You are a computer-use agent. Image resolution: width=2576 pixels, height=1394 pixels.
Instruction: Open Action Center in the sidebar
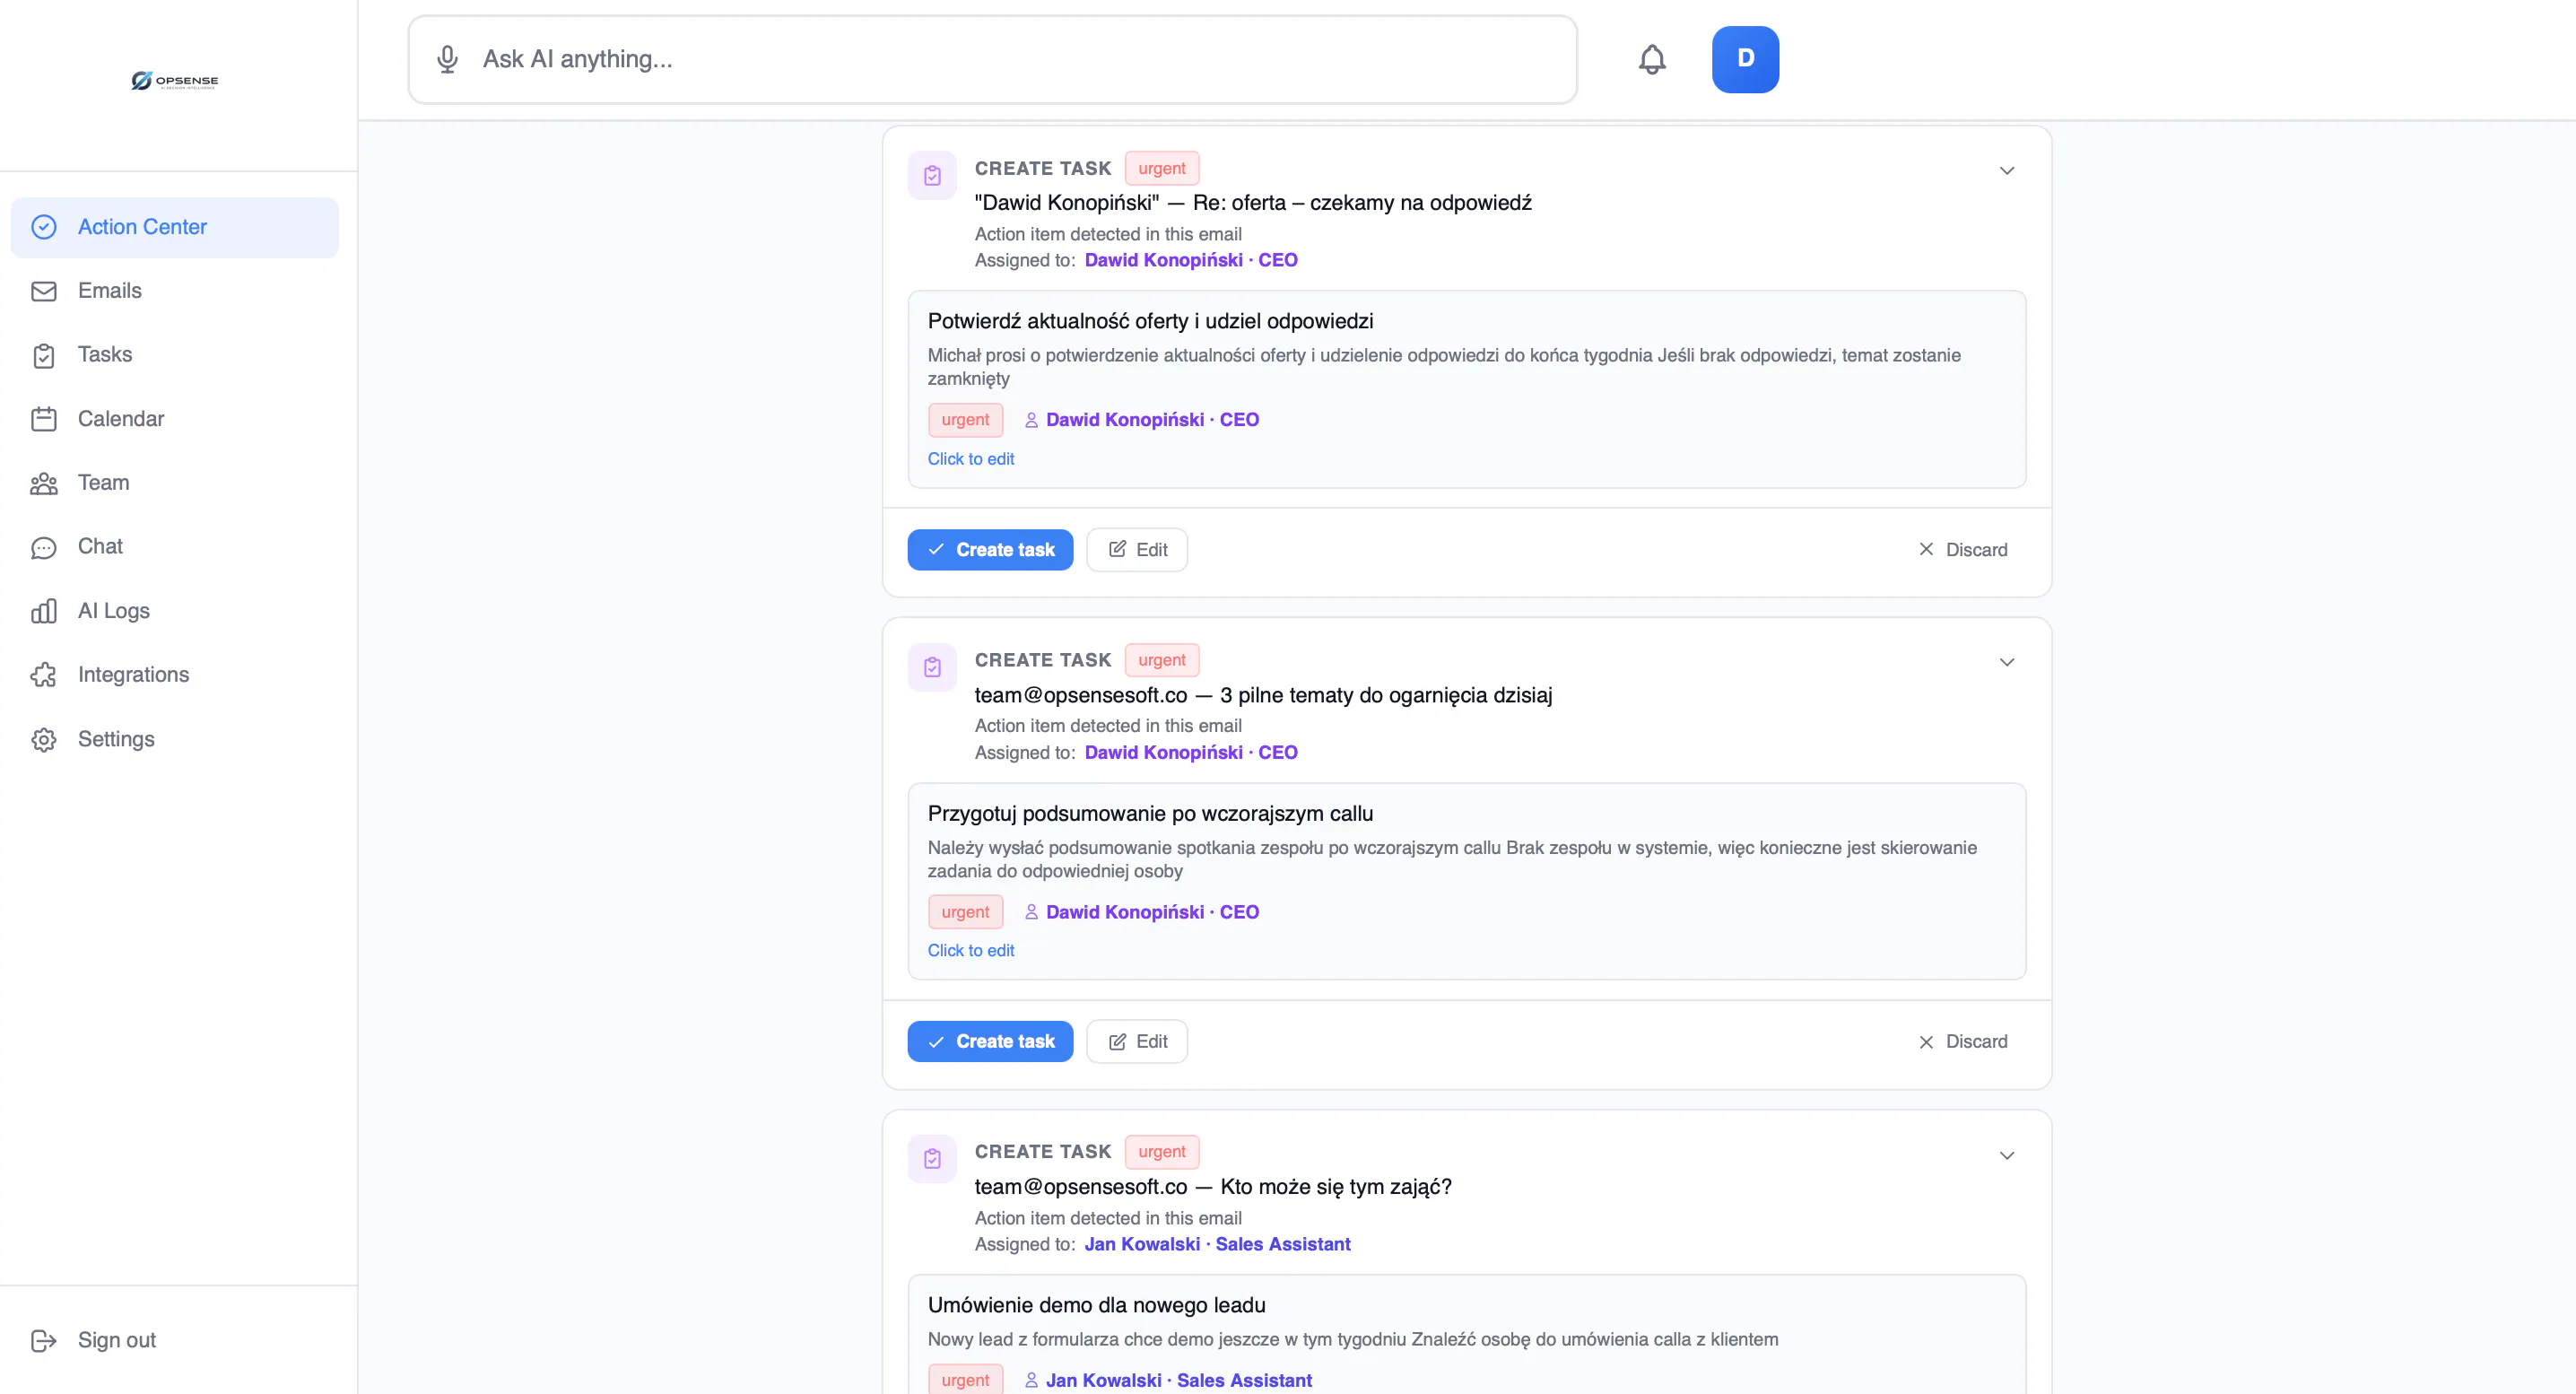click(x=175, y=227)
